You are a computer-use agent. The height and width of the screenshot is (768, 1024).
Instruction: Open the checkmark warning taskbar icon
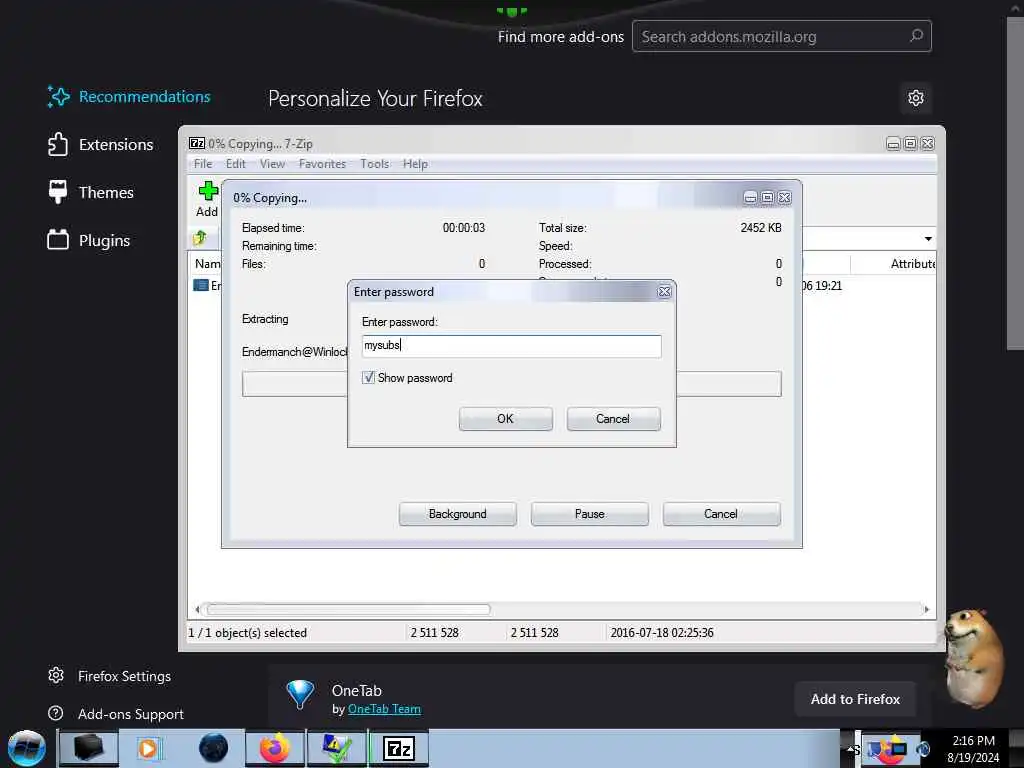(x=336, y=748)
